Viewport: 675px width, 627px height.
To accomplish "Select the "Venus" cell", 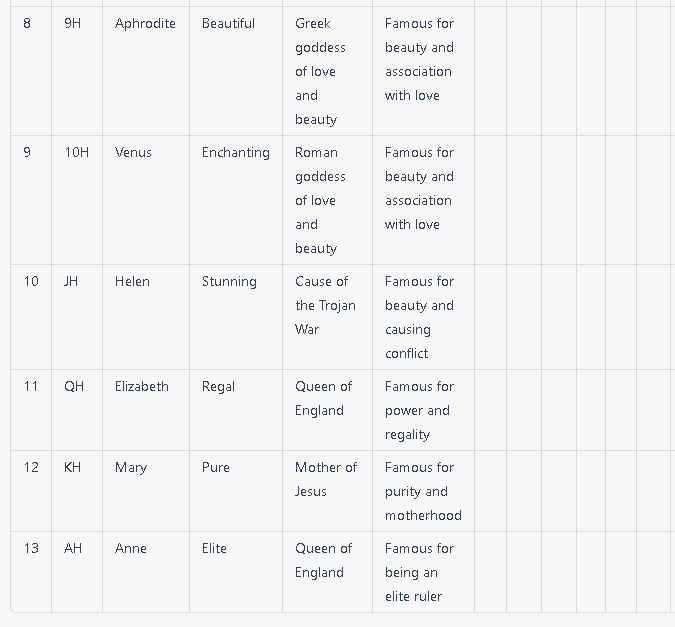I will [x=133, y=153].
